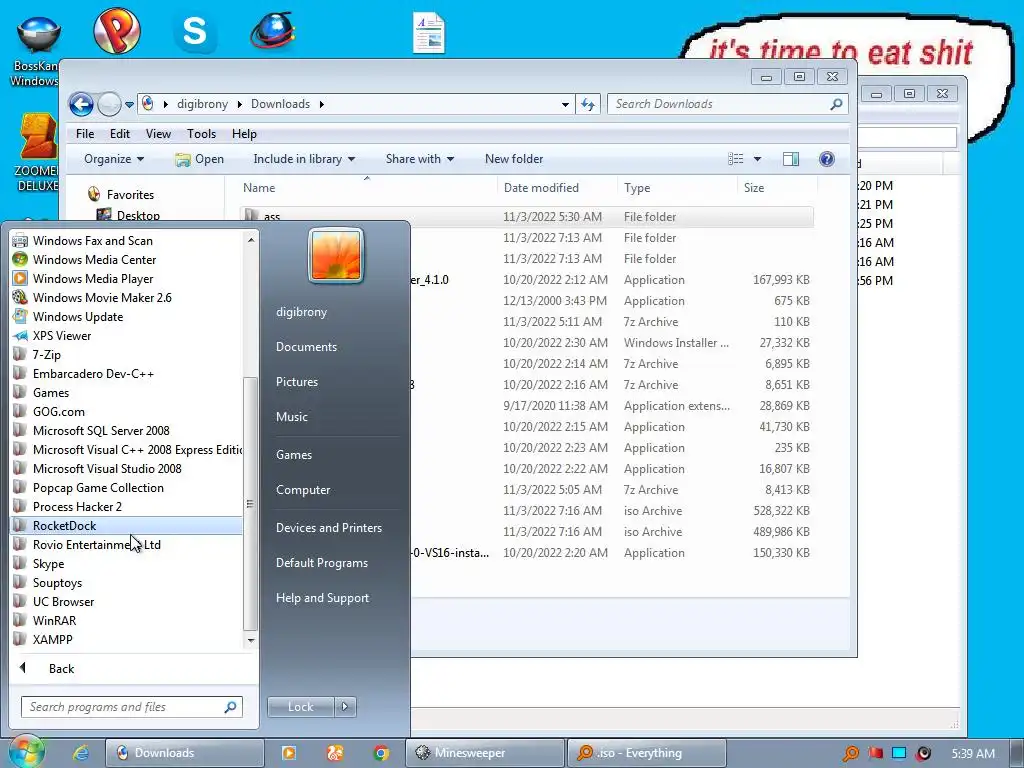Open Devices and Printers

point(328,528)
